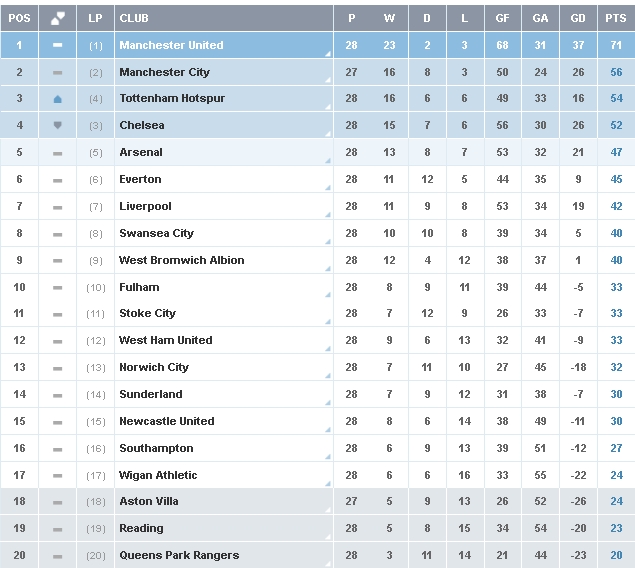Click Manchester City's no-change dash icon

coord(58,72)
